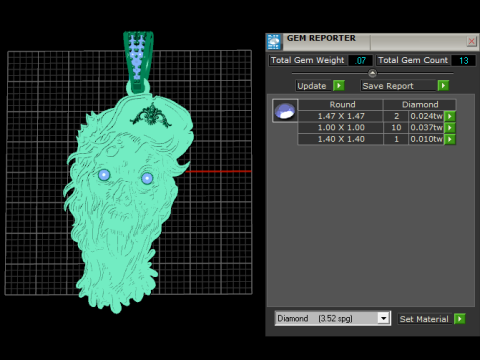Viewport: 480px width, 360px height.
Task: Select the 1.40 X 1.40 size cell
Action: 341,139
